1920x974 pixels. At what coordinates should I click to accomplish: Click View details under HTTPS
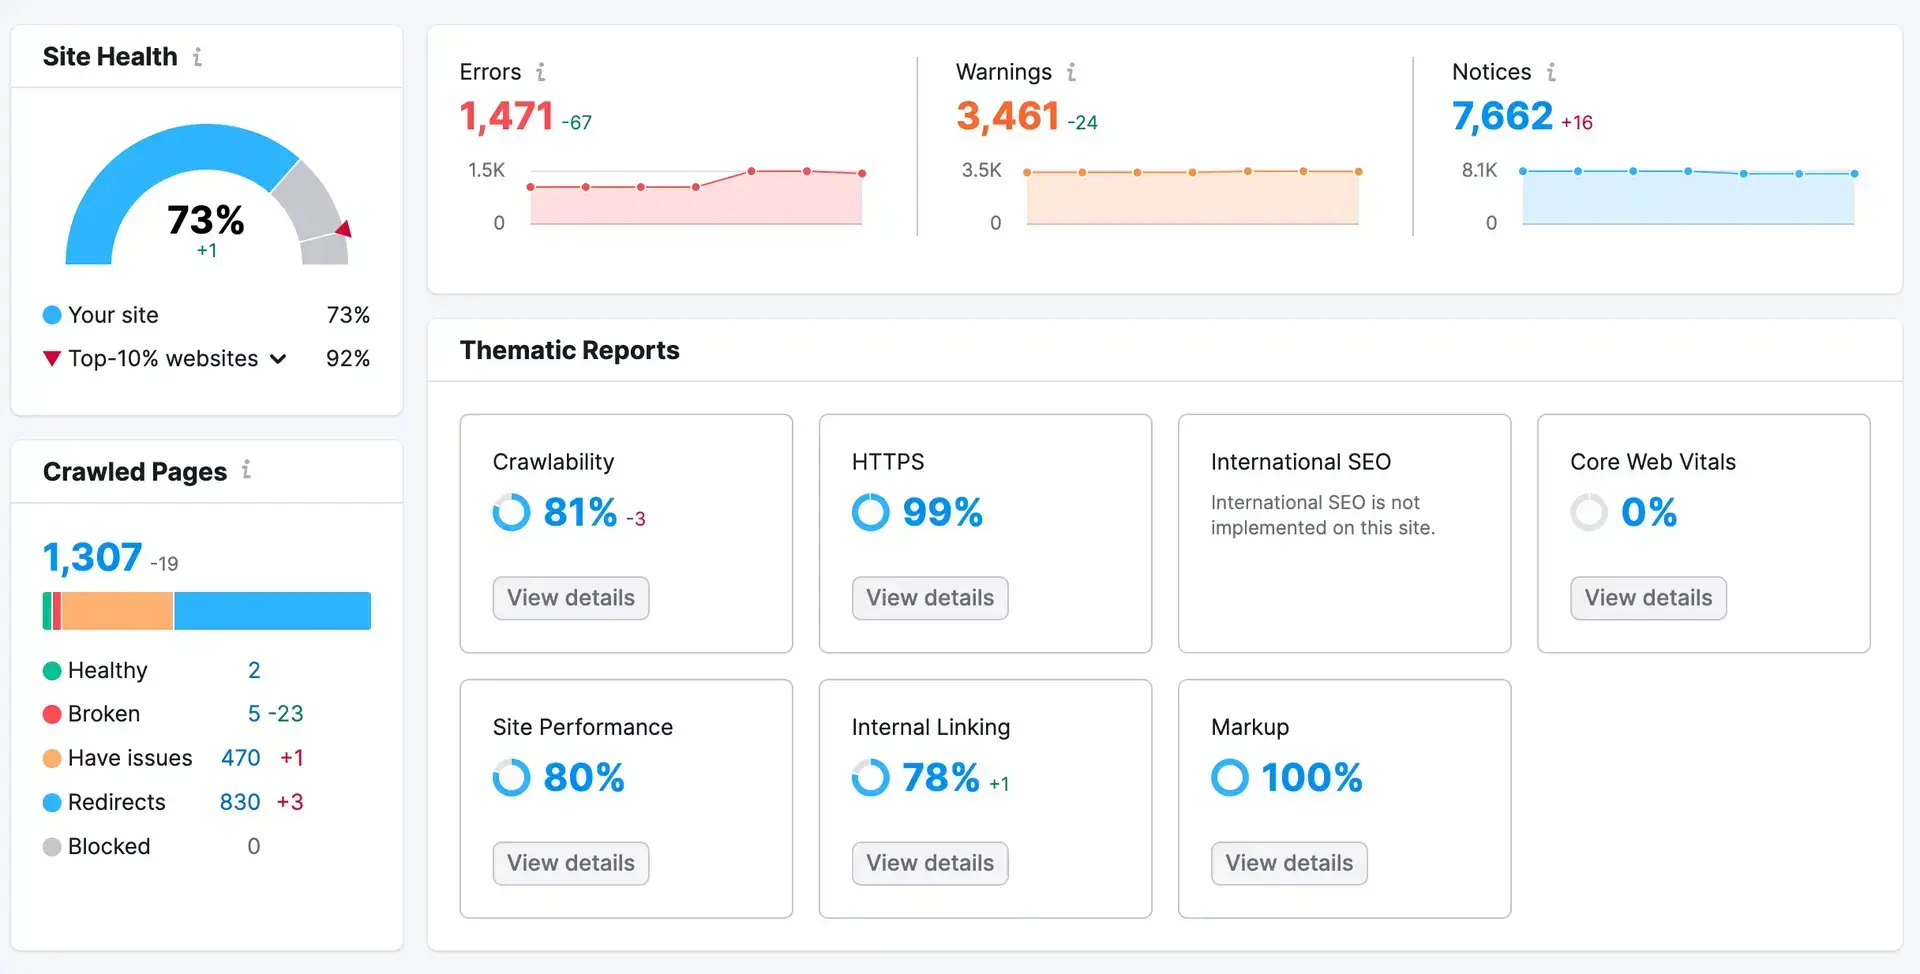click(x=929, y=597)
